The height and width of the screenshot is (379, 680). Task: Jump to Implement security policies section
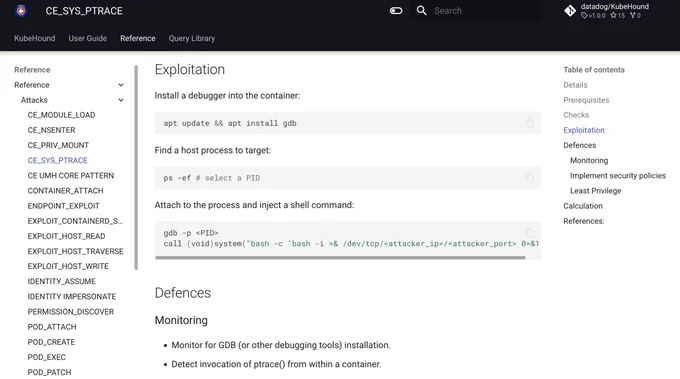point(618,176)
